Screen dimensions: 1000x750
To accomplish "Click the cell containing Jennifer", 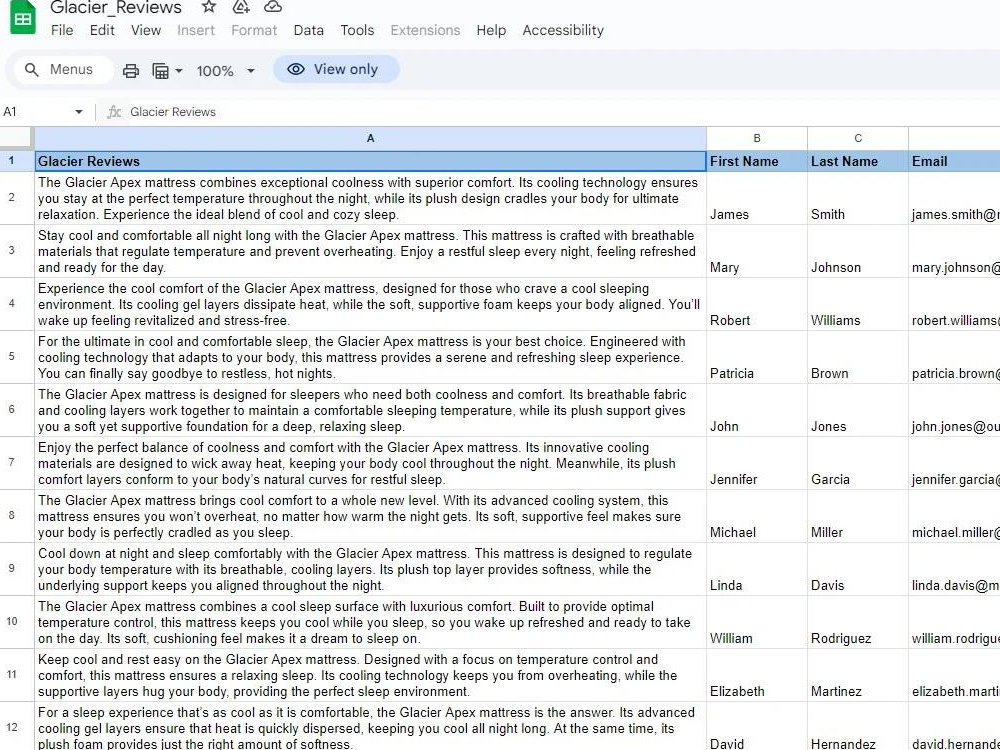I will (756, 462).
